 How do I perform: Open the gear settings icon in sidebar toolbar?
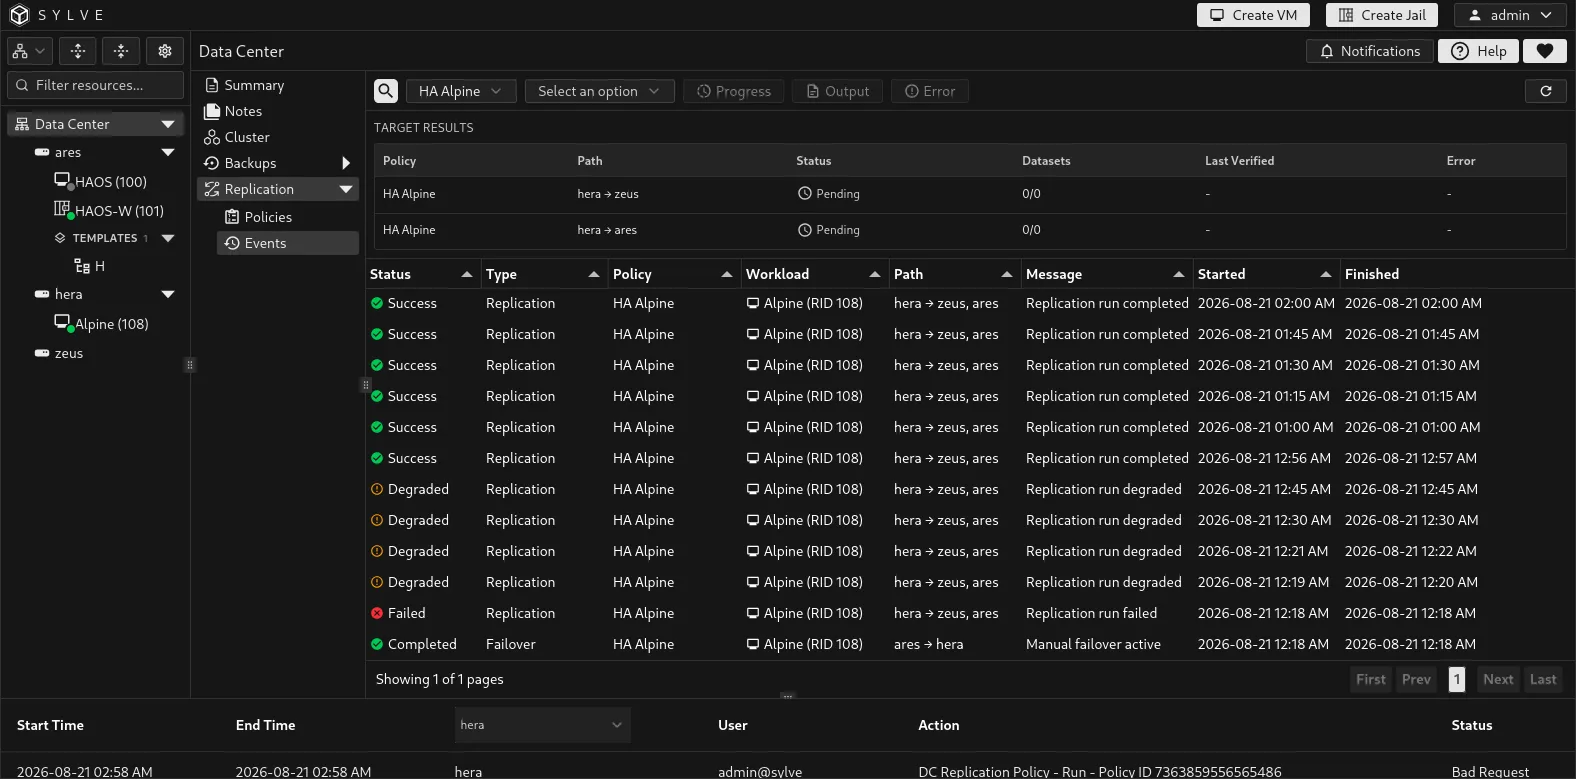point(165,51)
